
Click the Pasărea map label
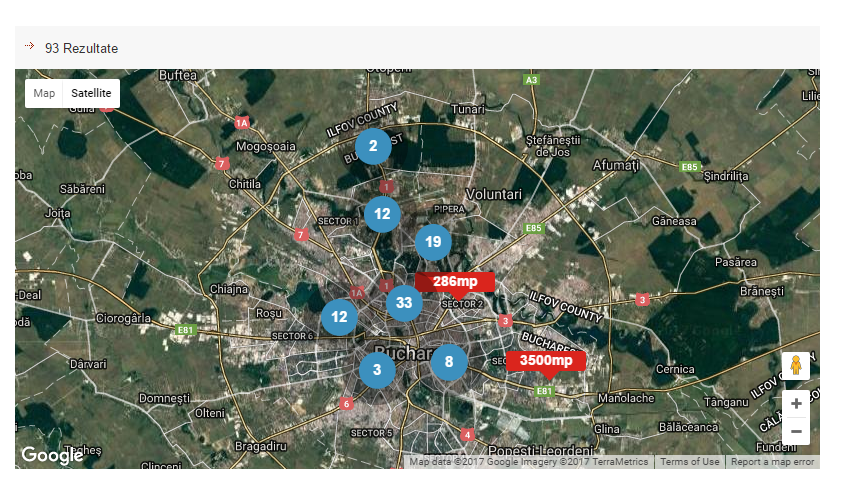click(x=736, y=263)
